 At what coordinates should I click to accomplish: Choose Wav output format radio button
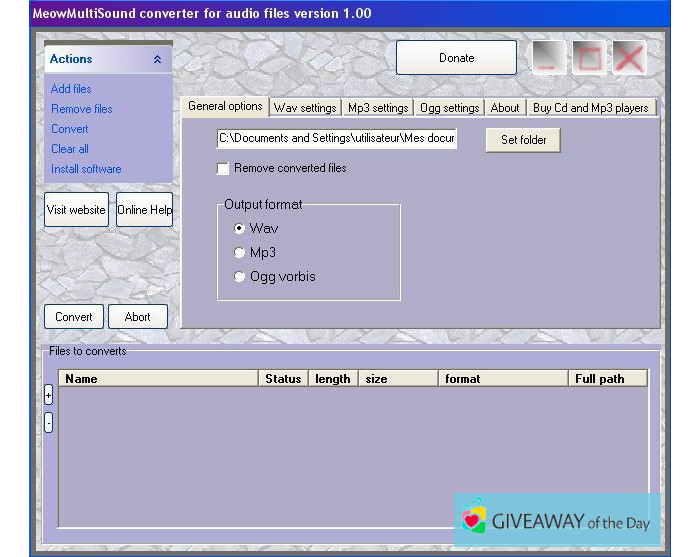coord(239,229)
